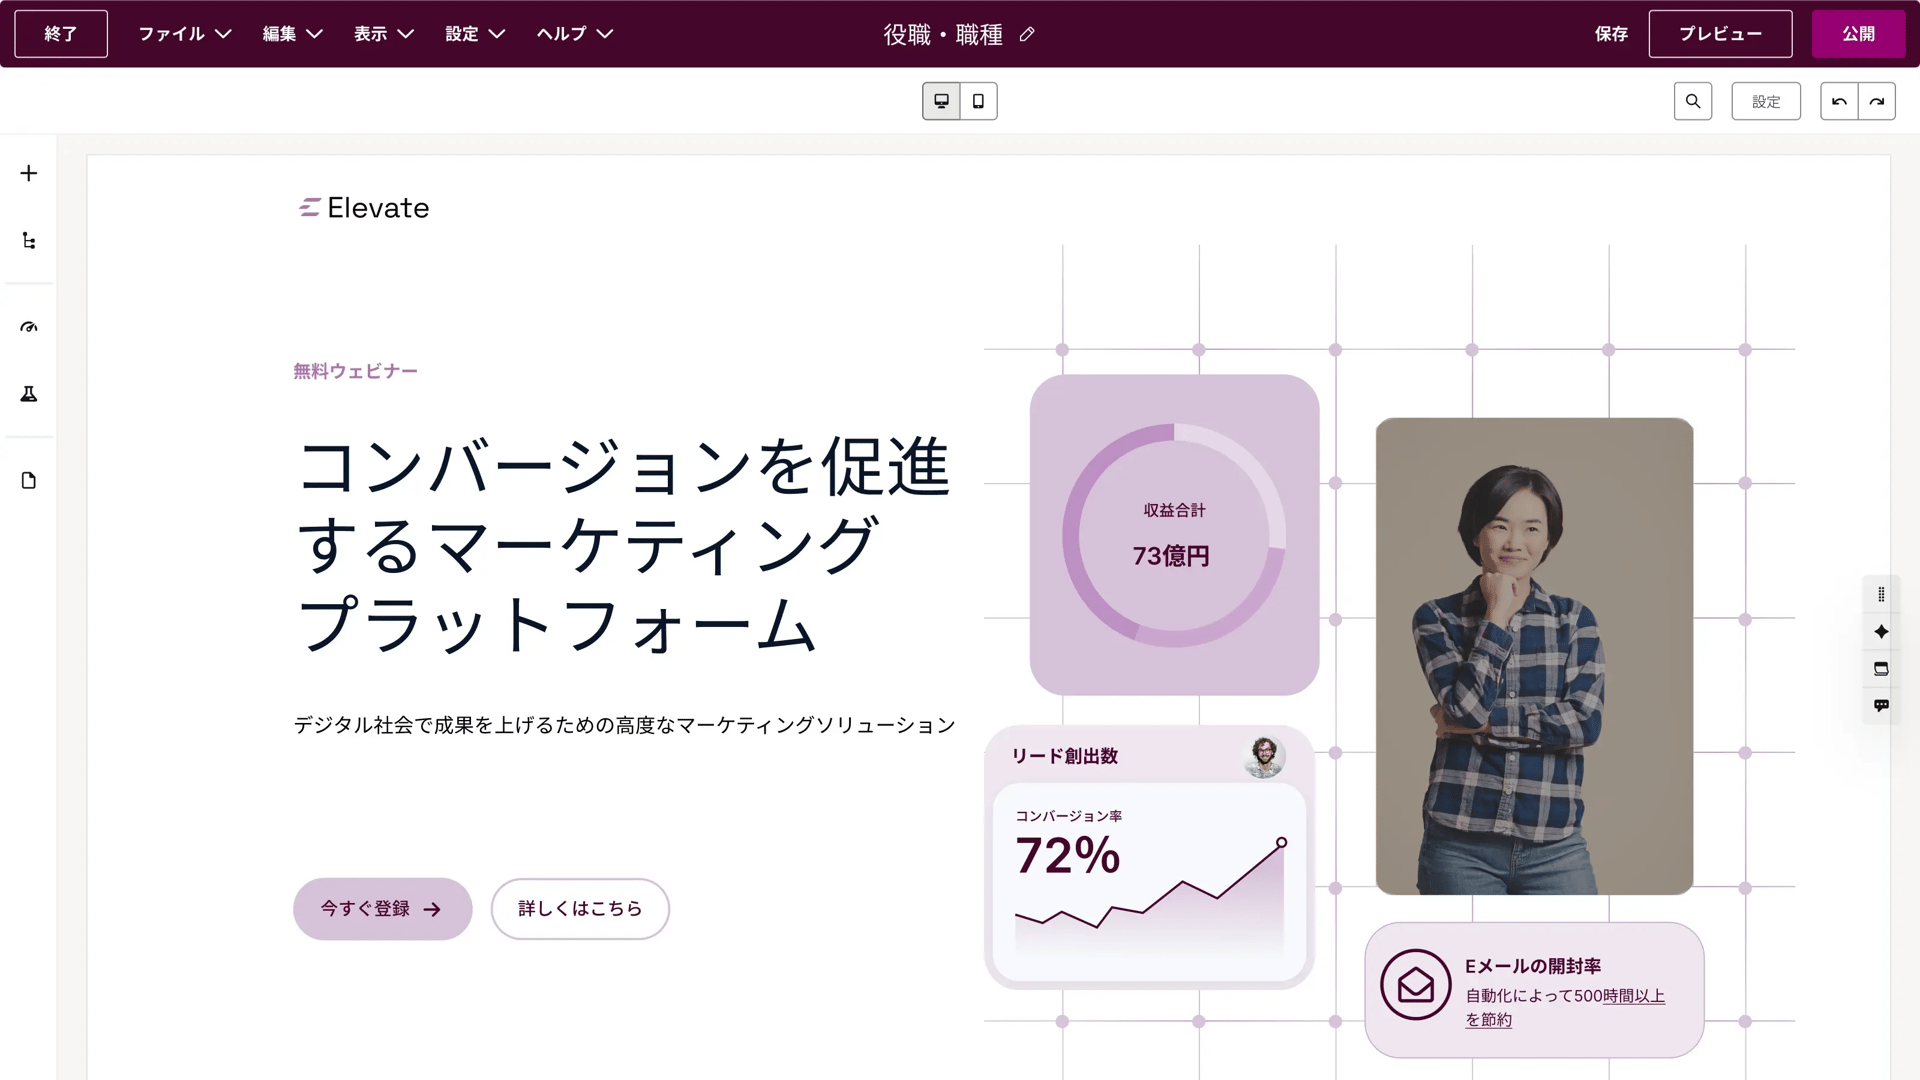
Task: Switch to mobile preview mode
Action: tap(978, 101)
